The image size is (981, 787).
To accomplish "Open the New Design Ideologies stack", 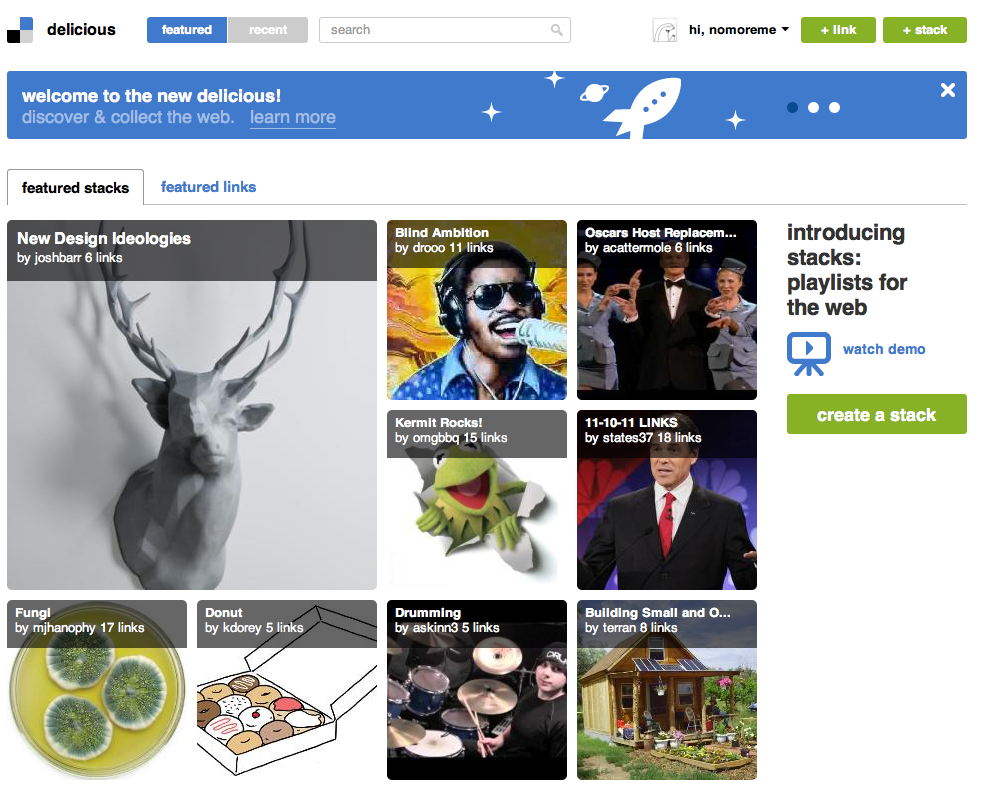I will (x=192, y=405).
